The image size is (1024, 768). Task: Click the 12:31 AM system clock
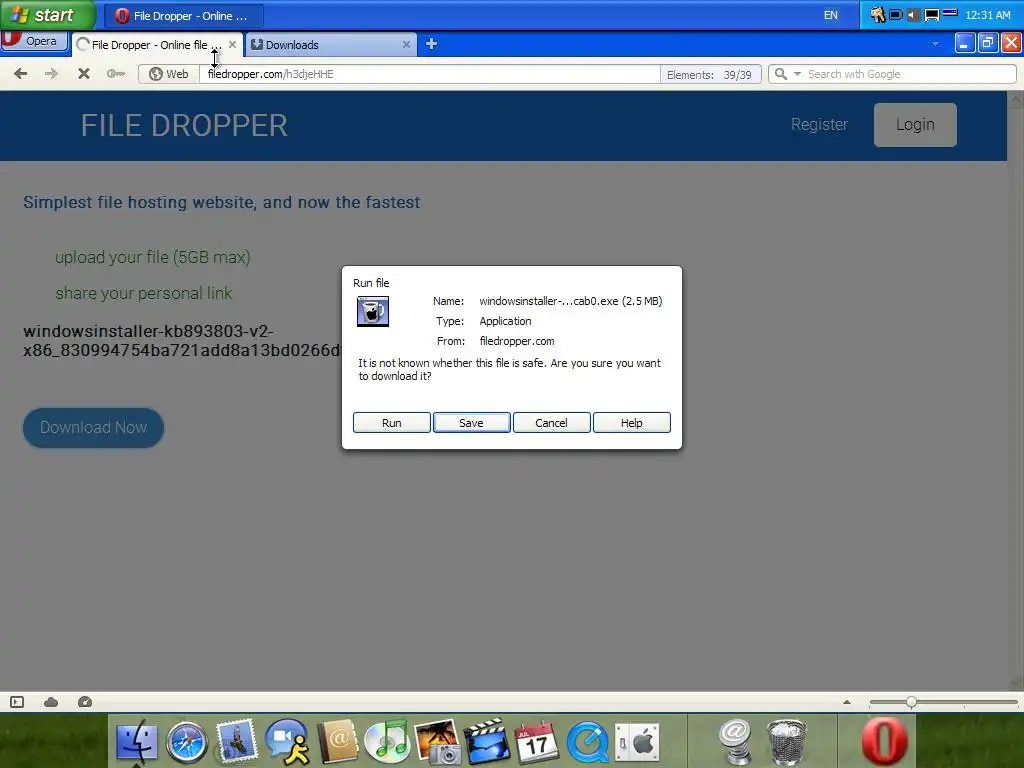[987, 15]
